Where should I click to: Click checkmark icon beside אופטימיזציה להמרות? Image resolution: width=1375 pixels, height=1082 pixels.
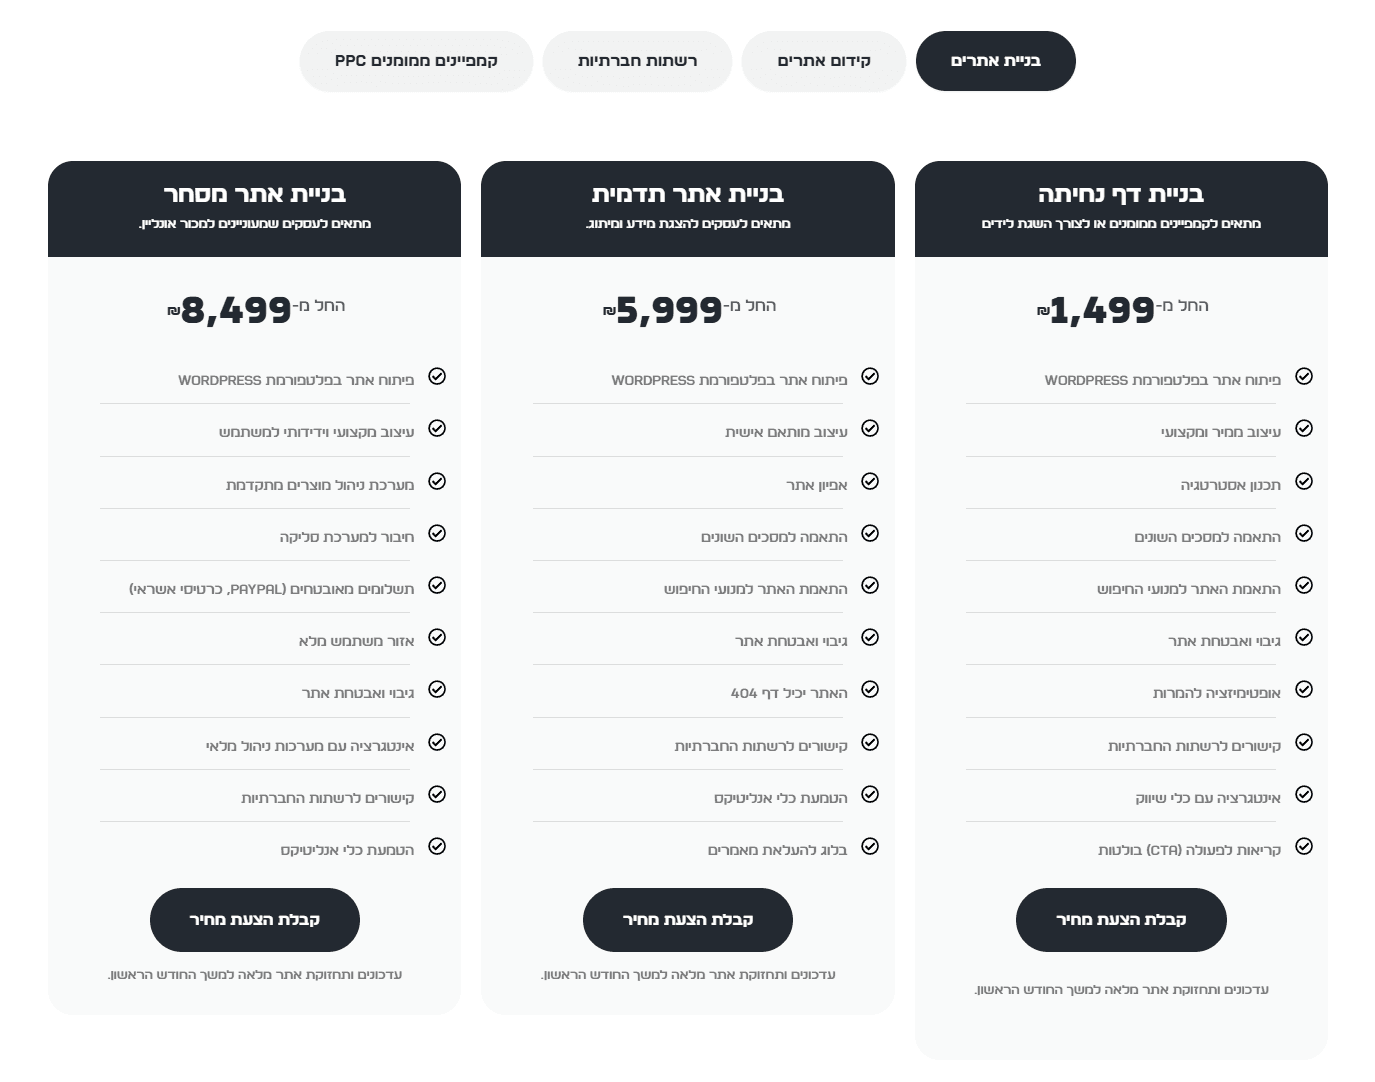(1304, 689)
